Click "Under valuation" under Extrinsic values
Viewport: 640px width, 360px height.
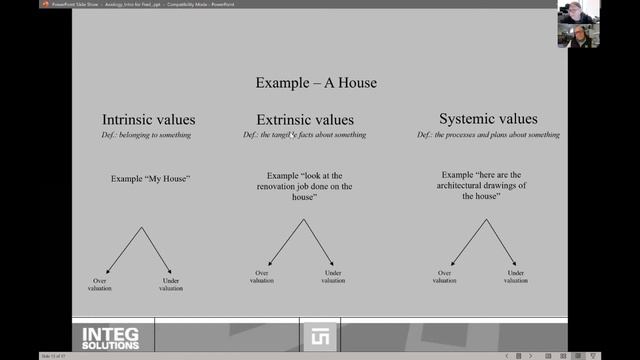pyautogui.click(x=333, y=277)
